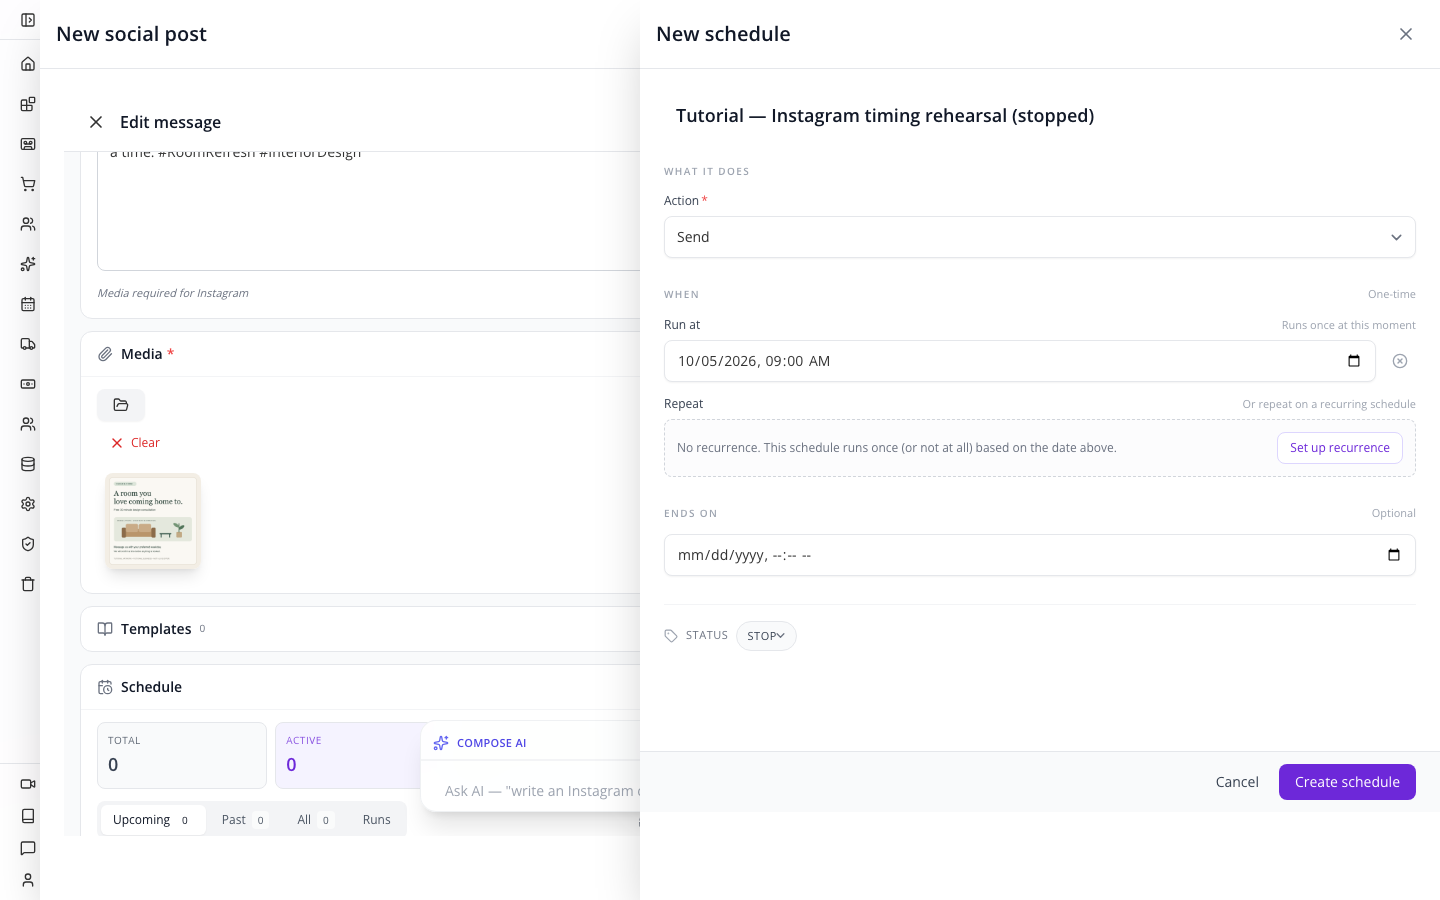Go to the Home icon in sidebar
The width and height of the screenshot is (1440, 900).
(28, 64)
